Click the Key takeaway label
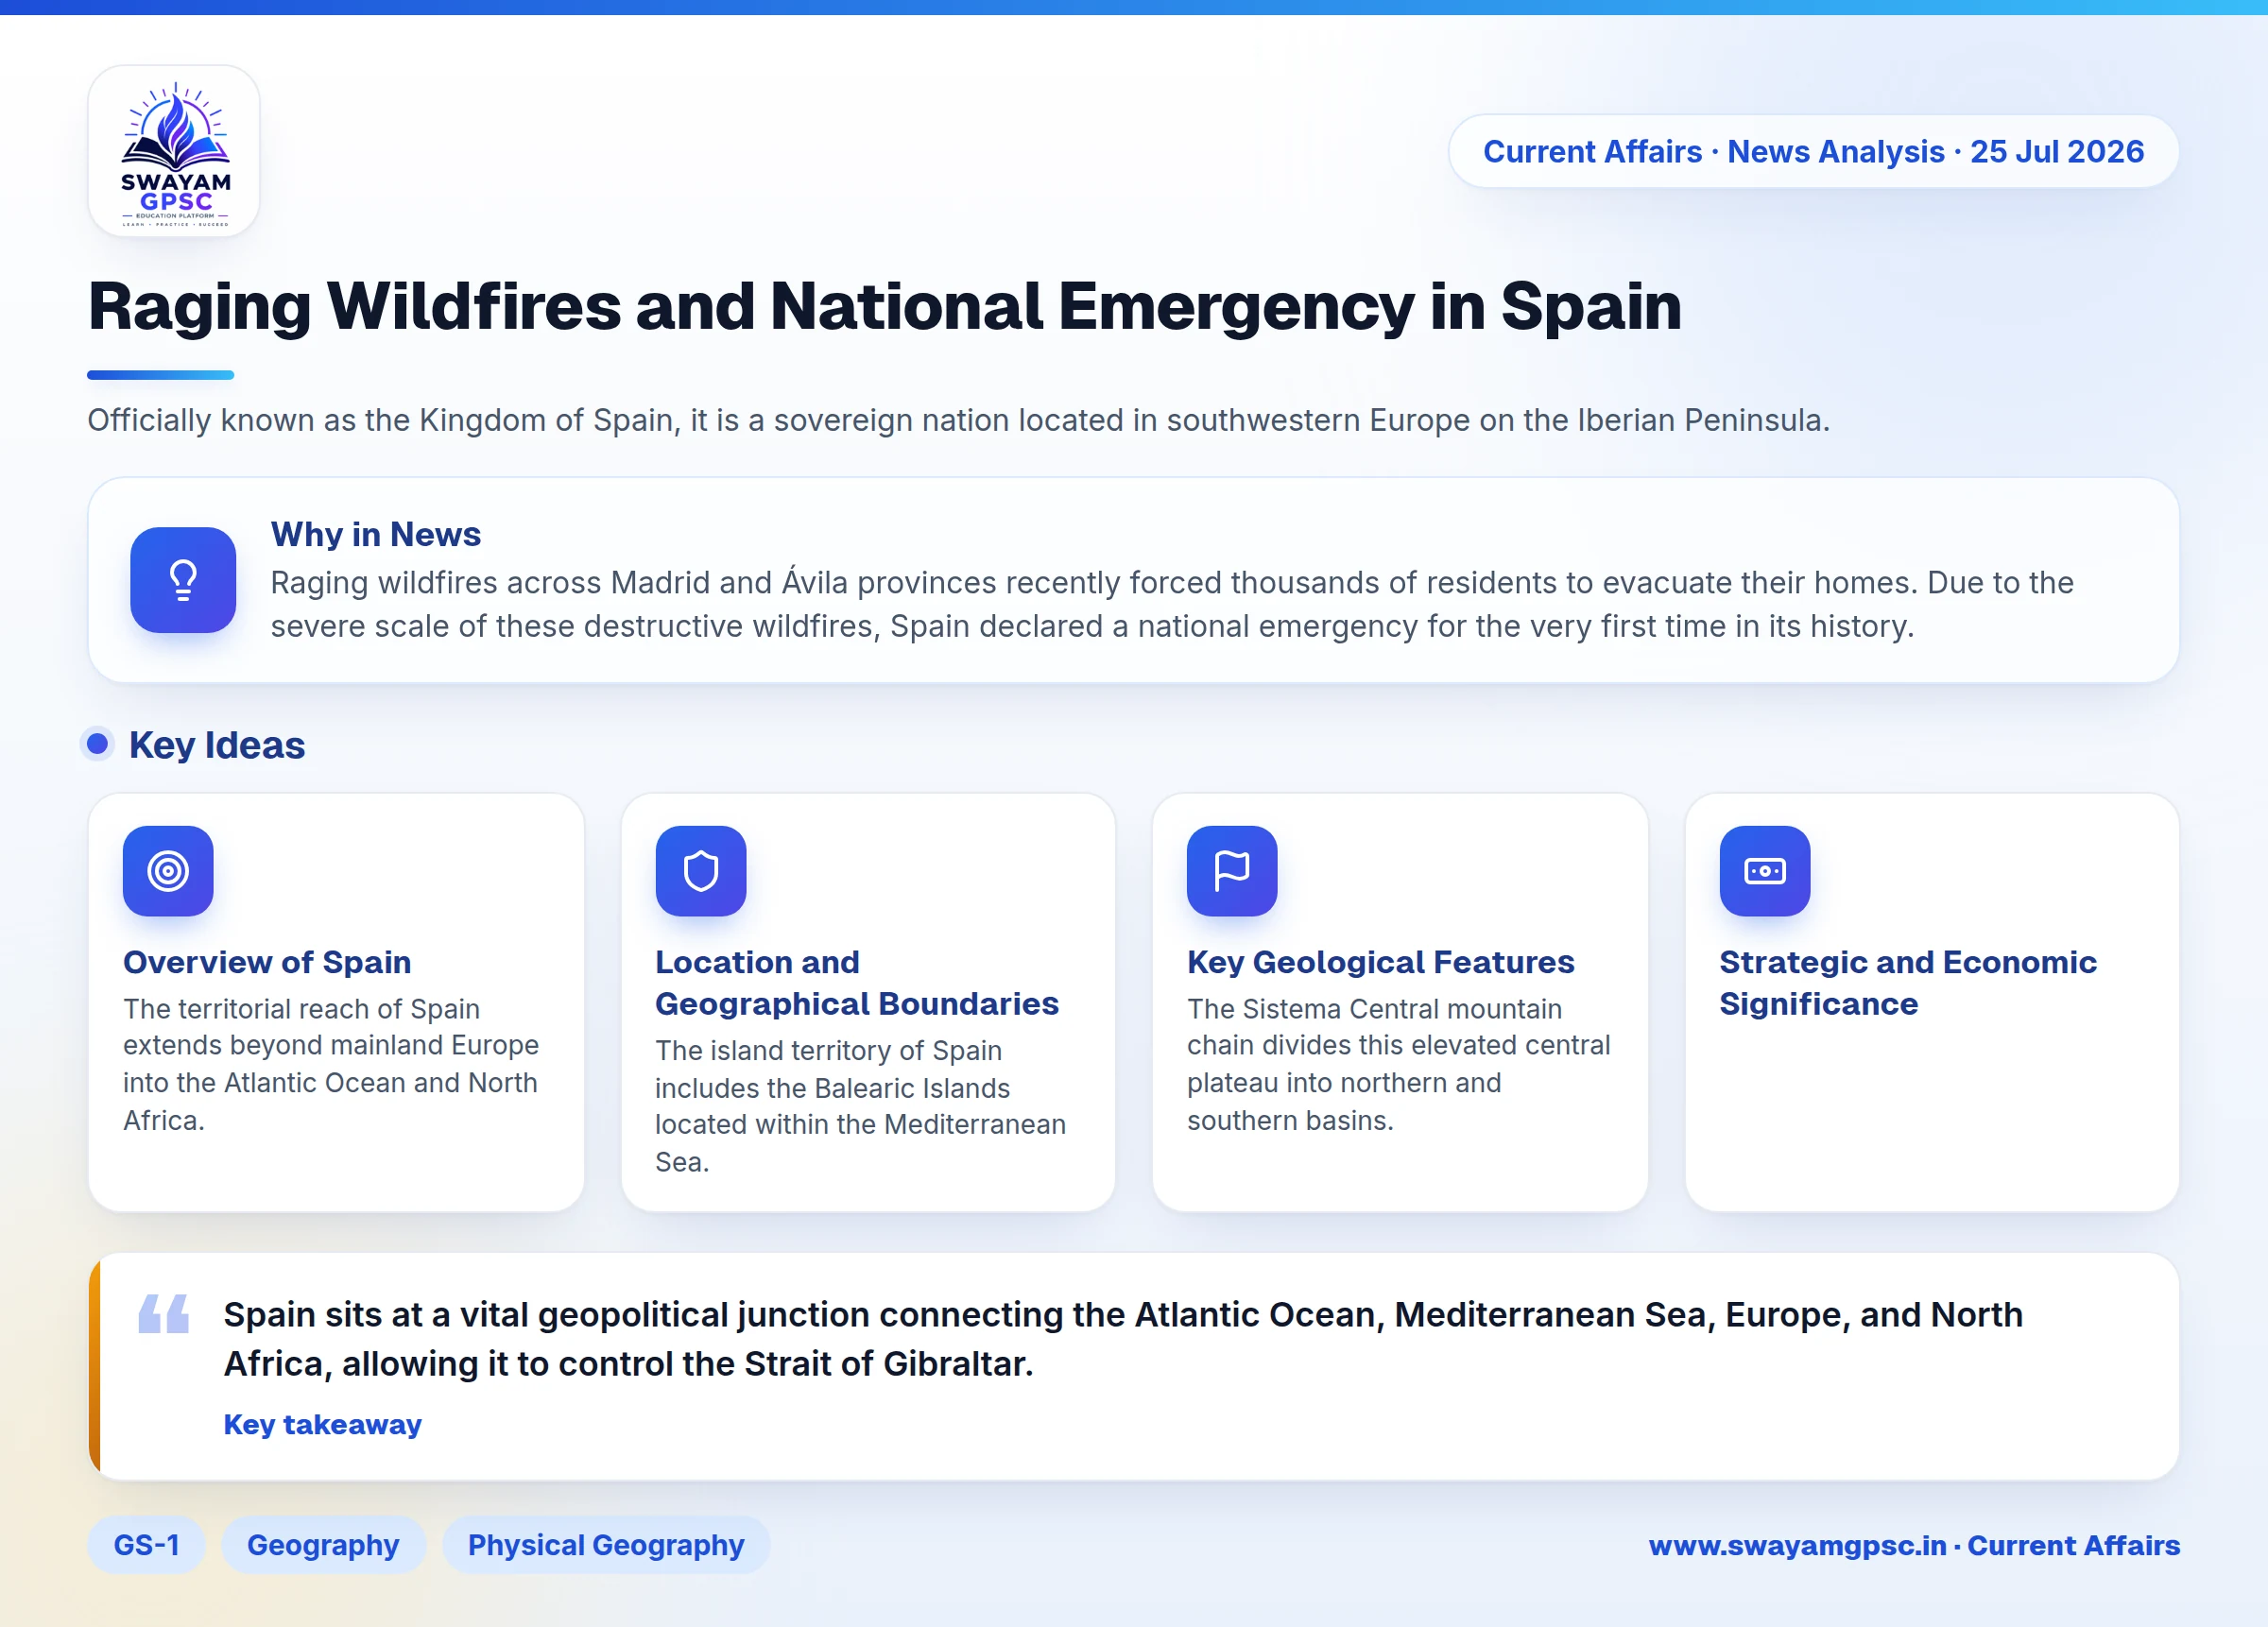The width and height of the screenshot is (2268, 1627). (x=322, y=1424)
